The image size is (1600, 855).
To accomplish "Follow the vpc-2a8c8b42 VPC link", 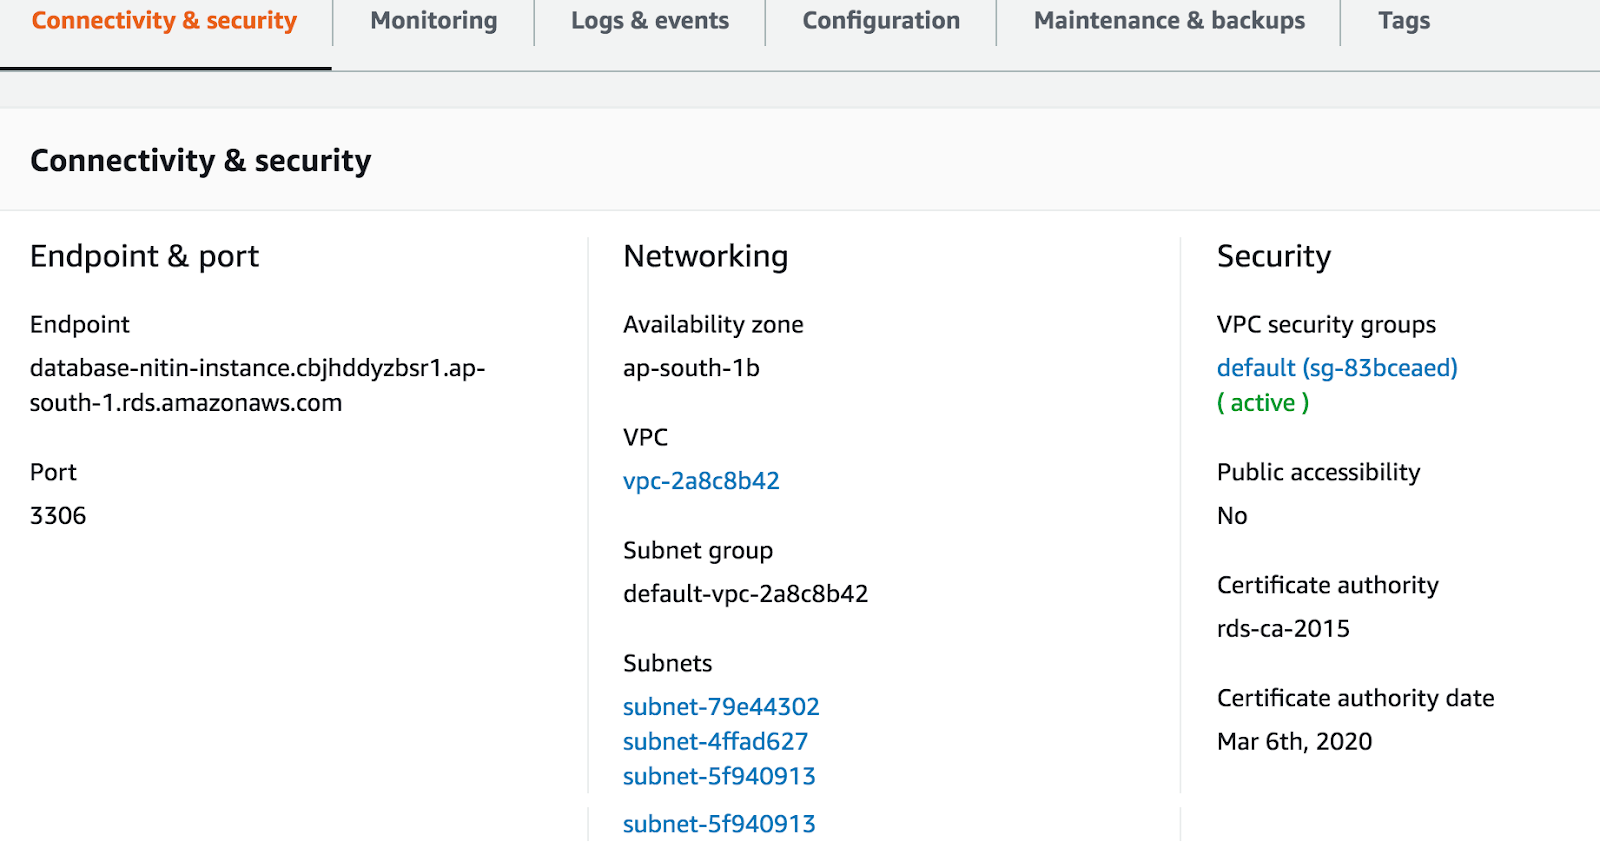I will pos(701,481).
